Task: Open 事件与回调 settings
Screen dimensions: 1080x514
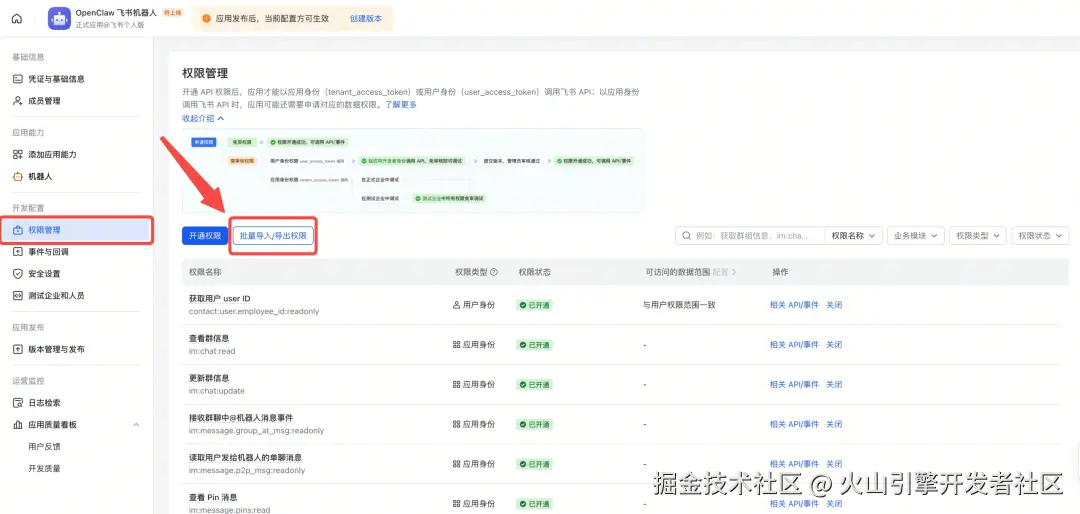Action: click(50, 252)
